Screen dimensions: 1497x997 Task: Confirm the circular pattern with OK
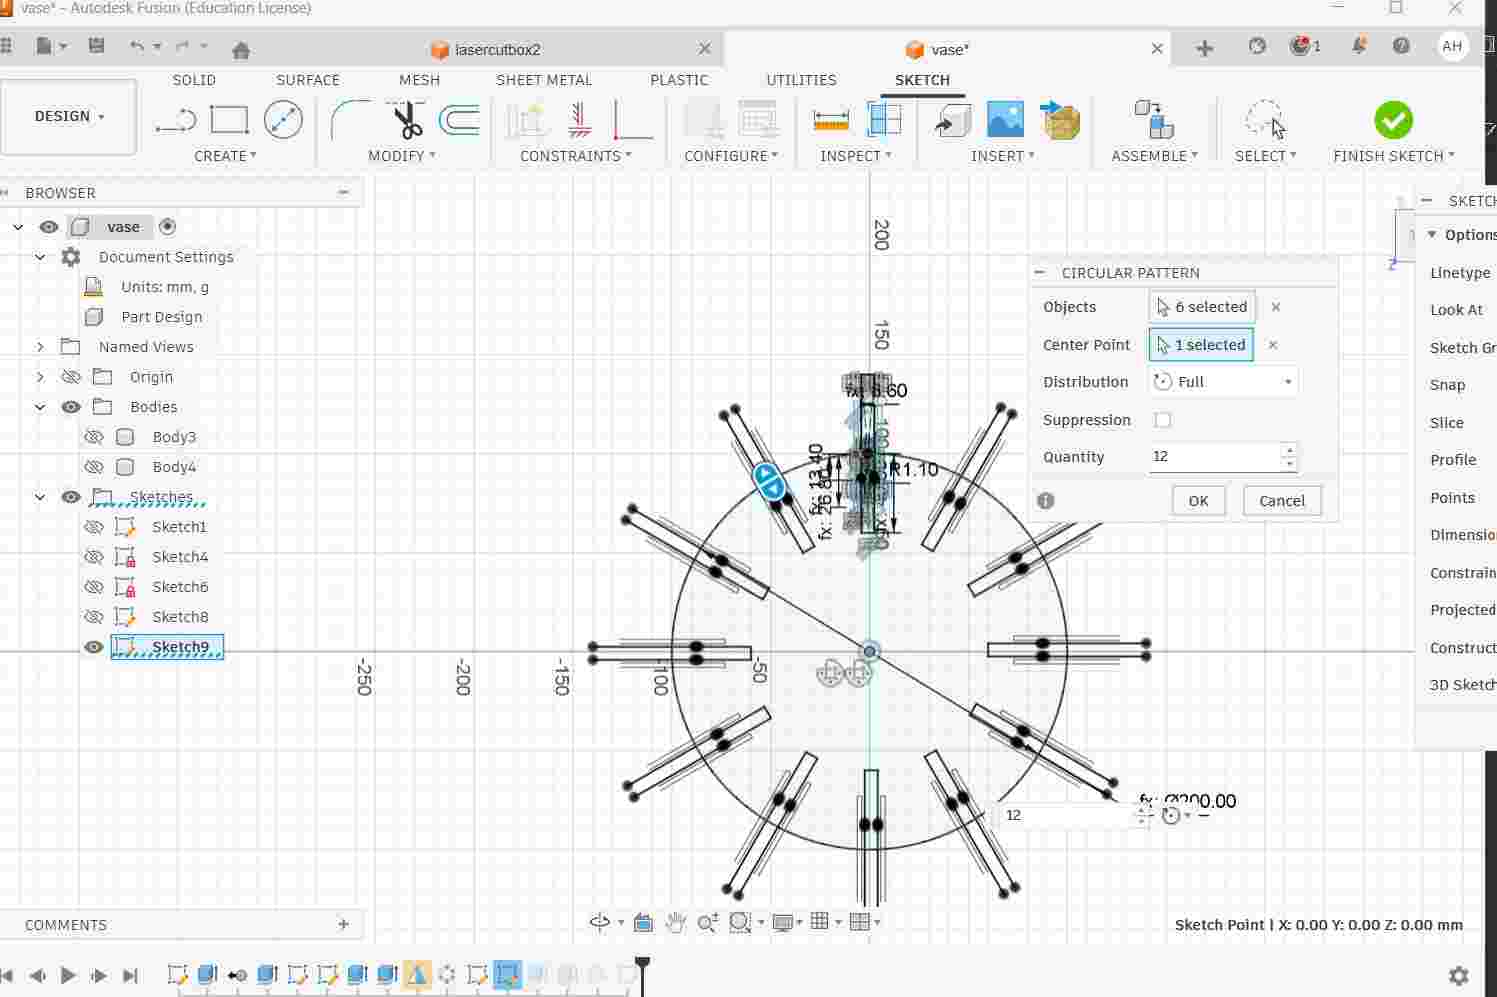pyautogui.click(x=1198, y=501)
